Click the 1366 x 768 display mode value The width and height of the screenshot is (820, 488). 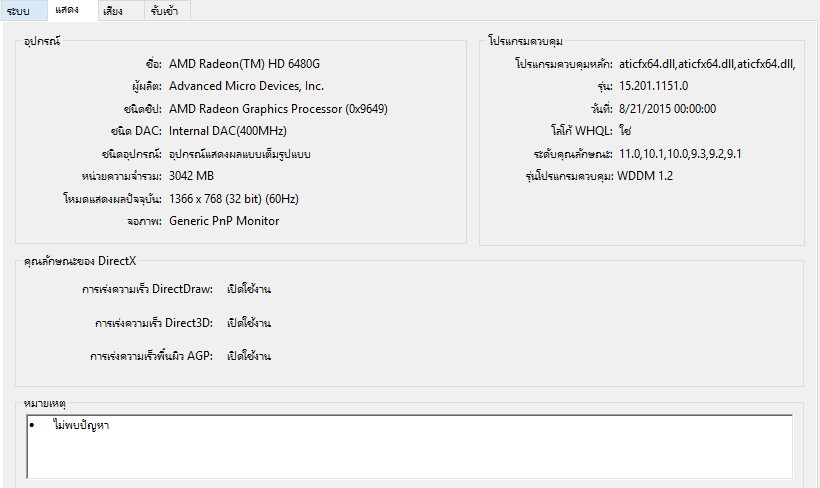pos(241,199)
